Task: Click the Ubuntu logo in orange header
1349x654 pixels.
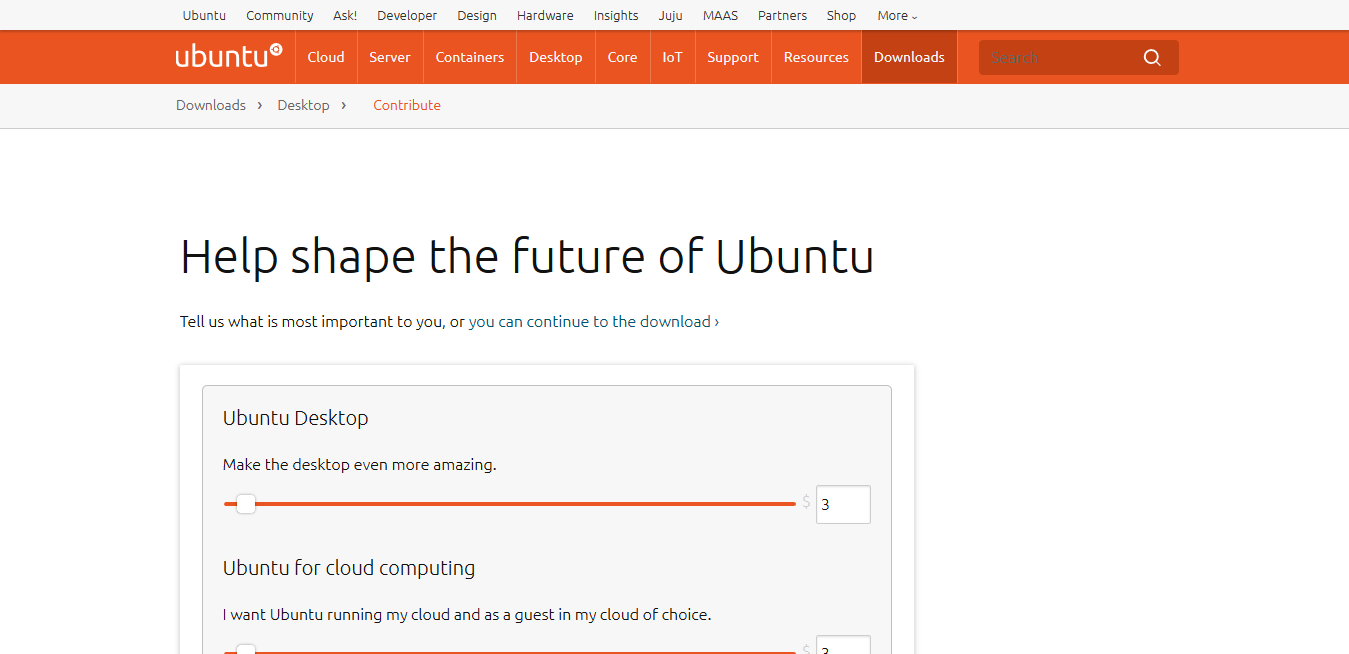Action: tap(229, 56)
